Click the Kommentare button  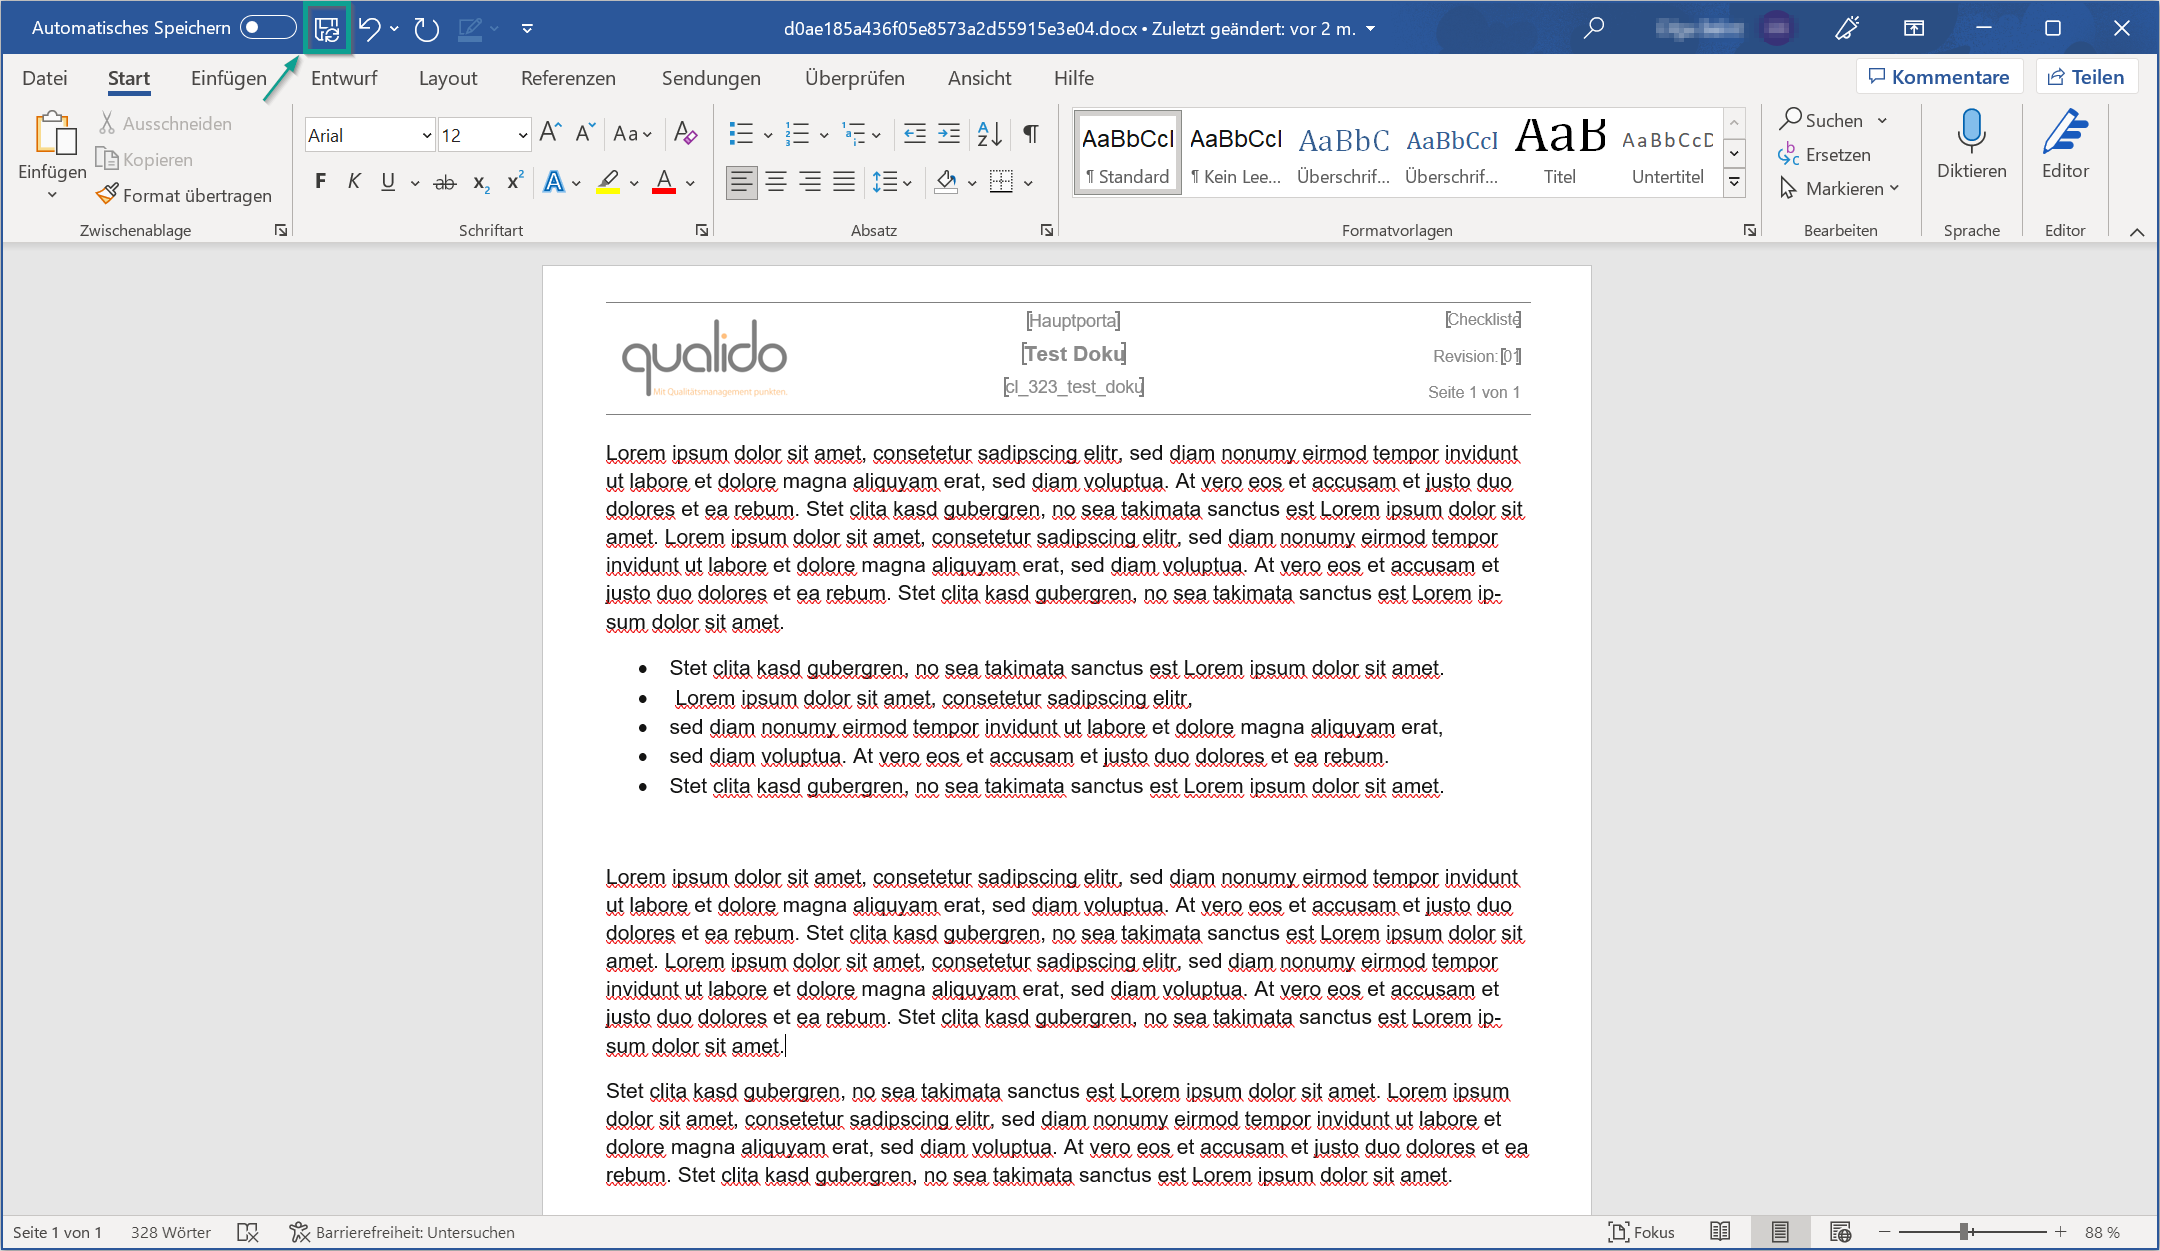[x=1939, y=77]
